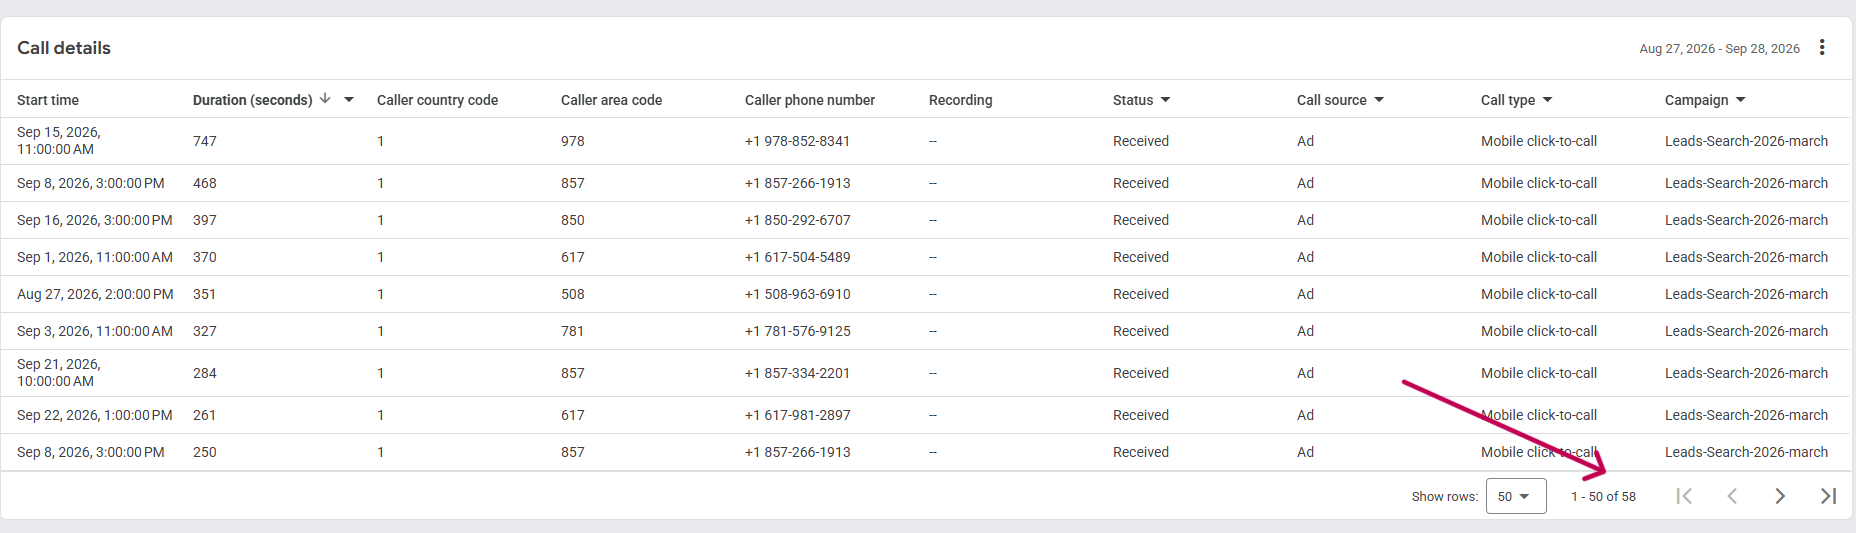1856x533 pixels.
Task: Click Leads-Search-2026-march in the 351-second row
Action: (1746, 294)
